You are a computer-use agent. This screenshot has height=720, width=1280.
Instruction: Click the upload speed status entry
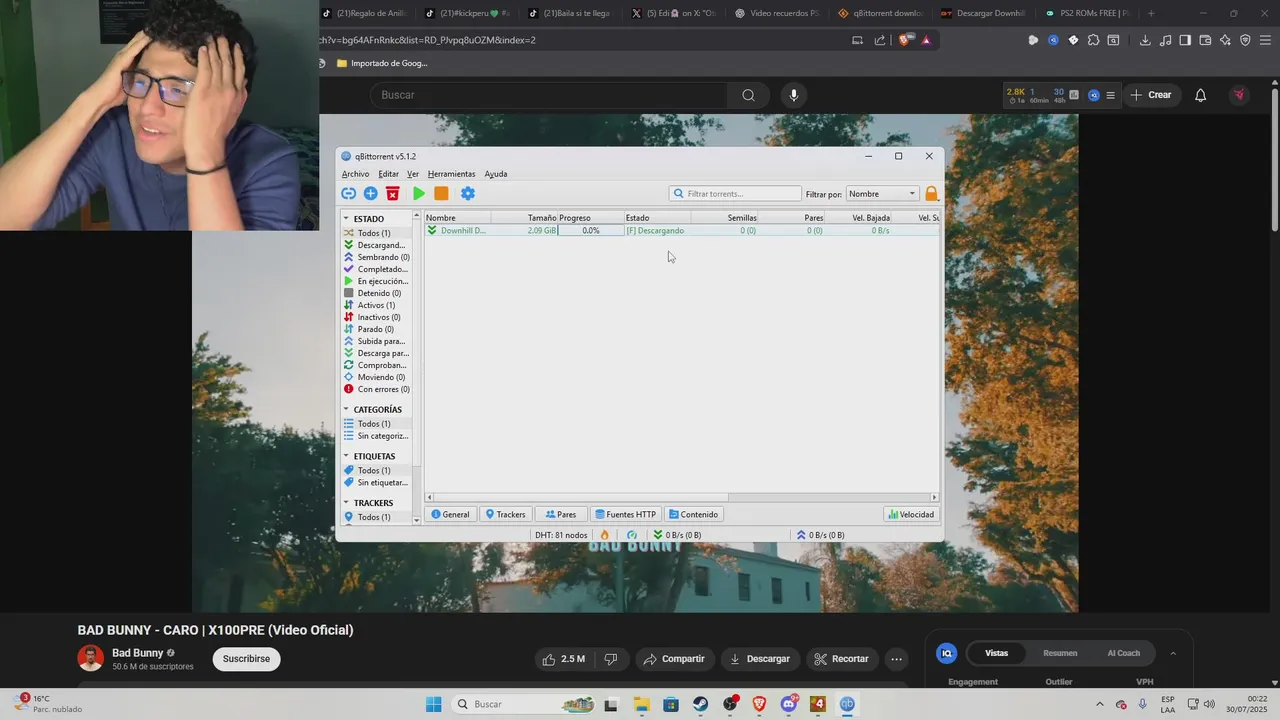click(820, 535)
